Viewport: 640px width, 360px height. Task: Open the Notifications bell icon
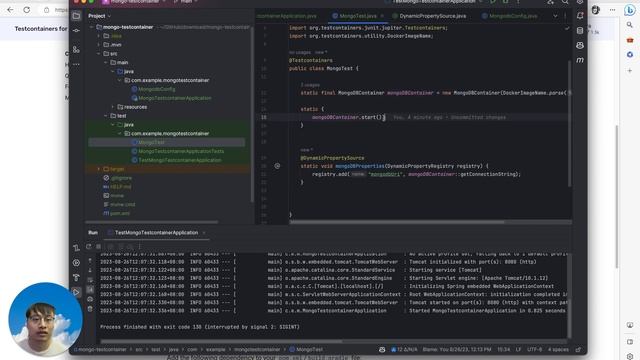[580, 16]
